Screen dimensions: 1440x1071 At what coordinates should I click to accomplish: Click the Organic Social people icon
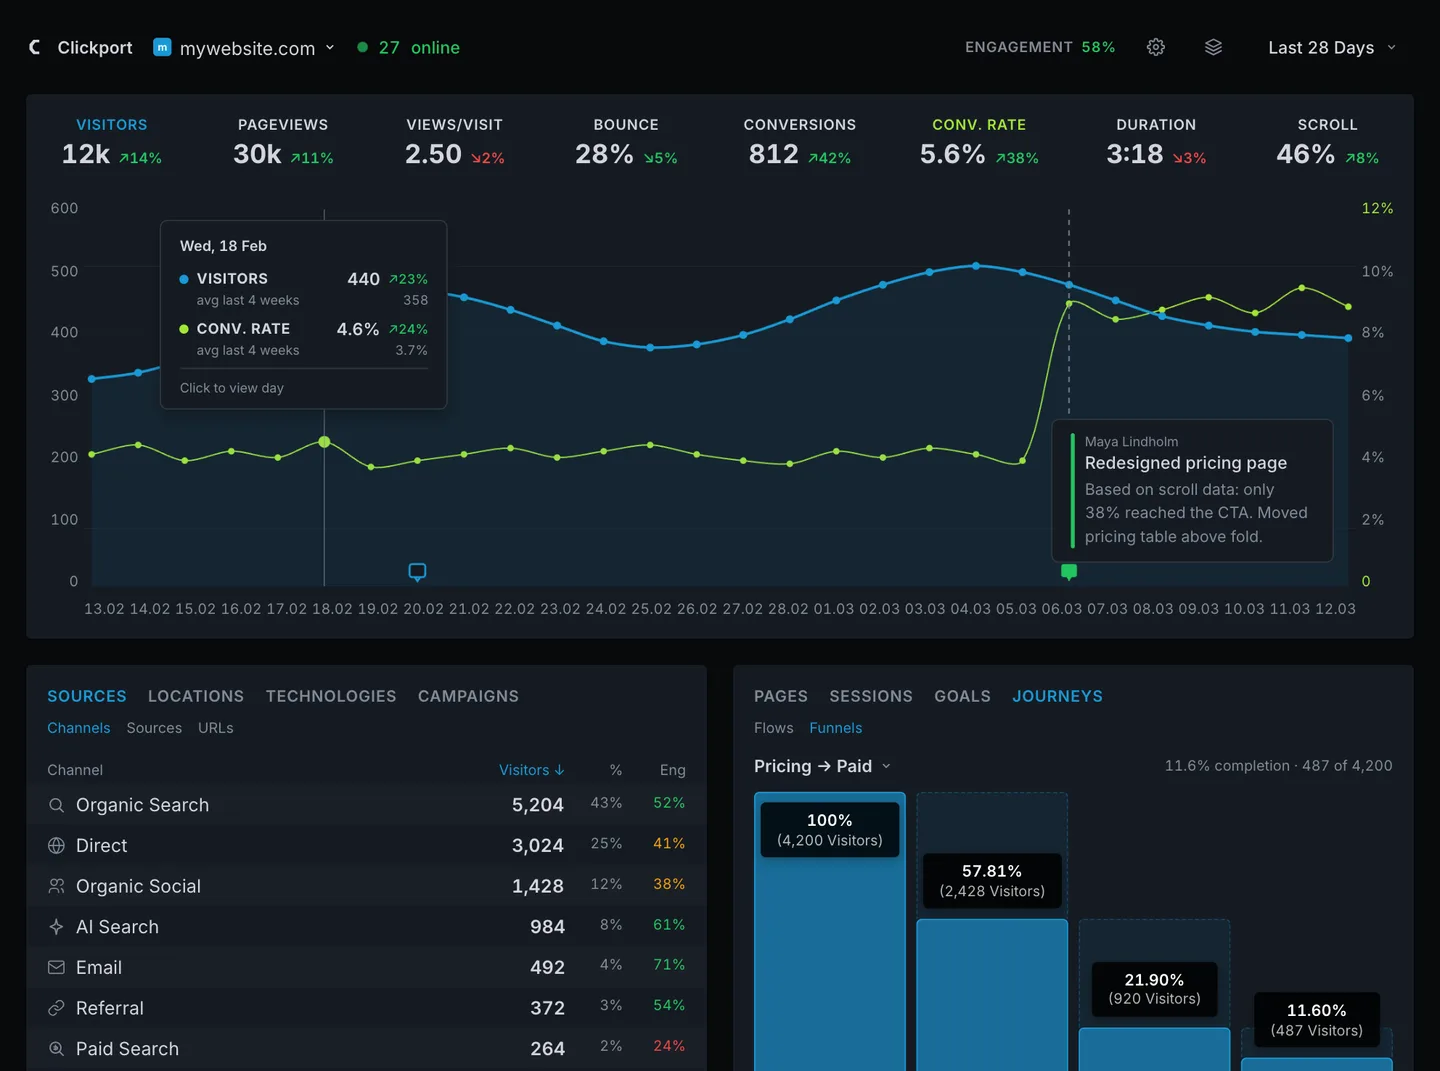(57, 886)
